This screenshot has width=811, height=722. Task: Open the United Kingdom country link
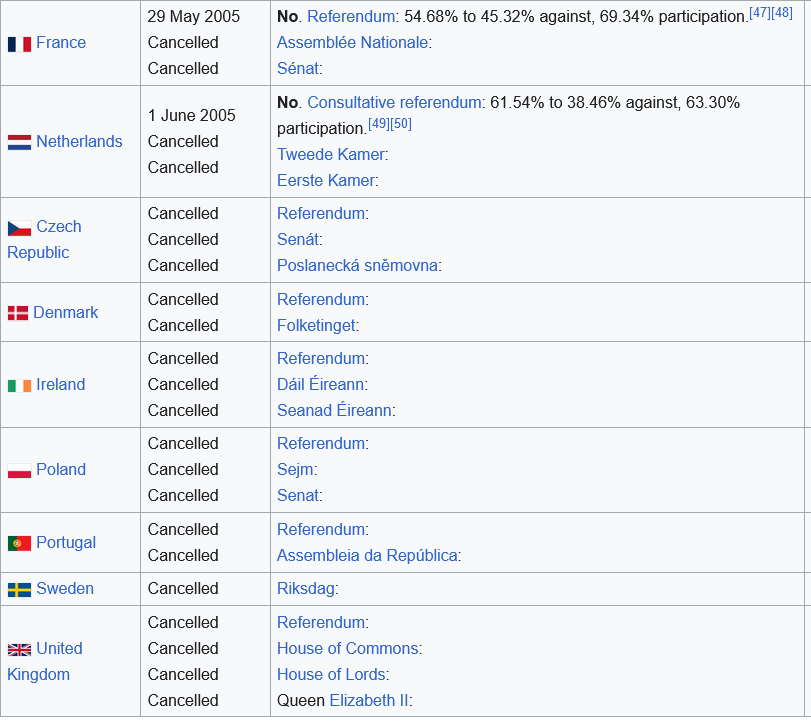coord(44,661)
